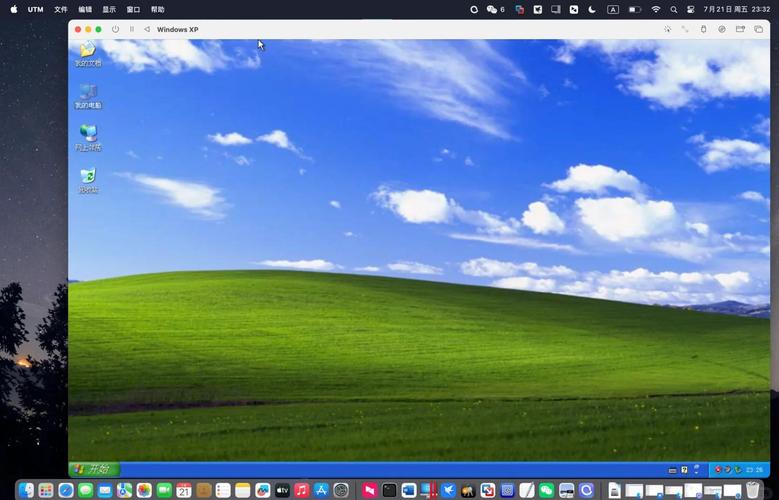Open the 窗口 menu
Viewport: 779px width, 500px height.
coord(133,9)
